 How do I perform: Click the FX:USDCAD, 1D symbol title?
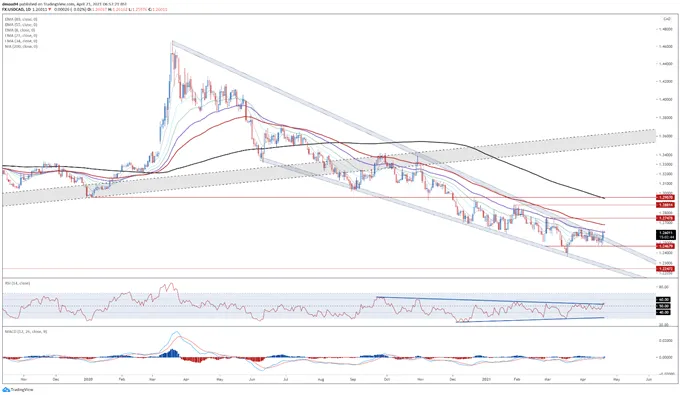[15, 9]
